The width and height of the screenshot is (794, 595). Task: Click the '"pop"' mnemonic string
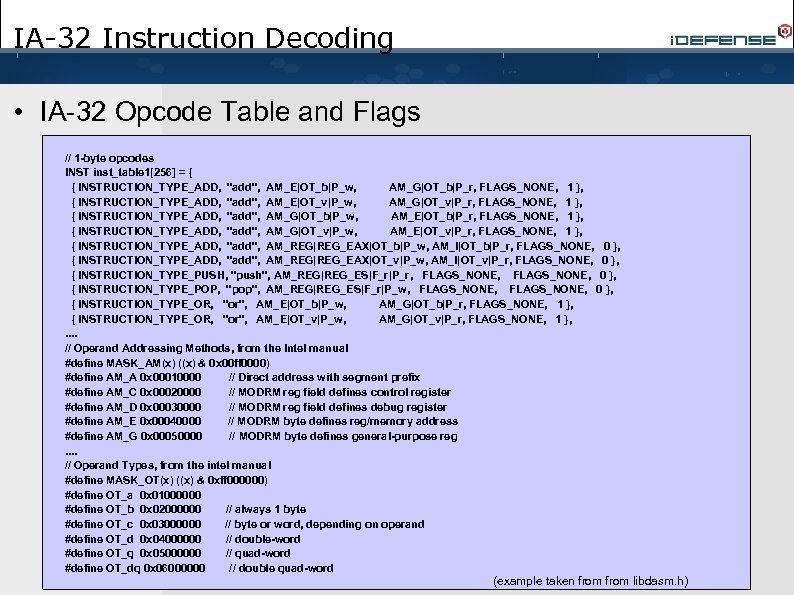(243, 290)
